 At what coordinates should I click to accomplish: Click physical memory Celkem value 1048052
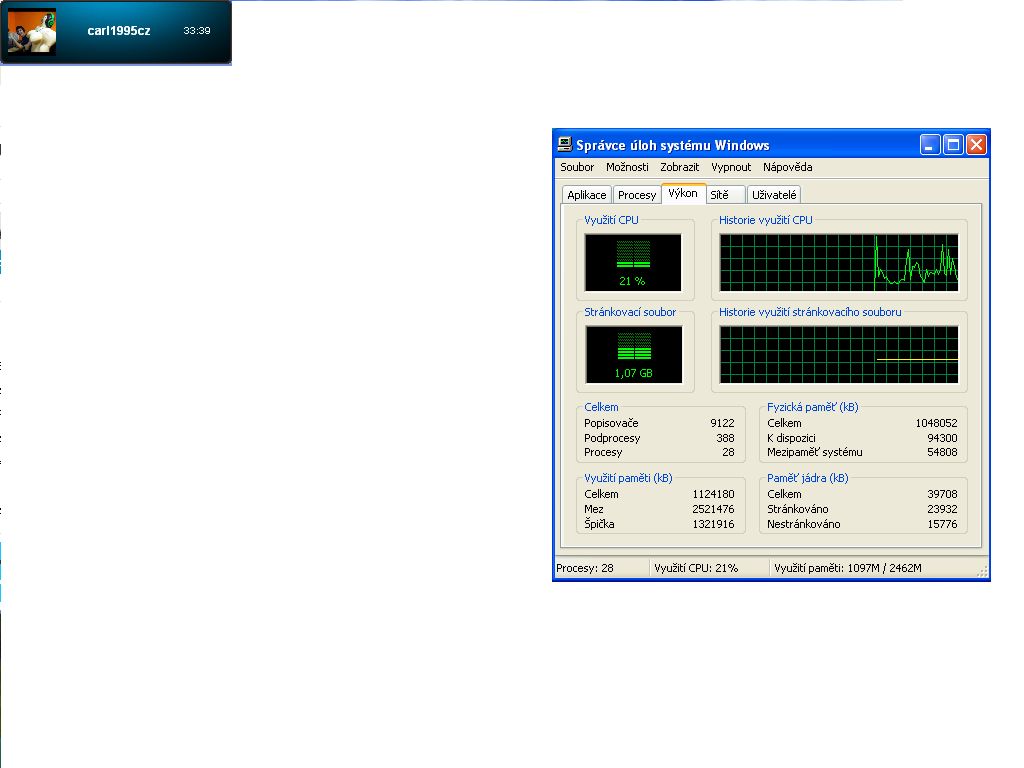[936, 423]
